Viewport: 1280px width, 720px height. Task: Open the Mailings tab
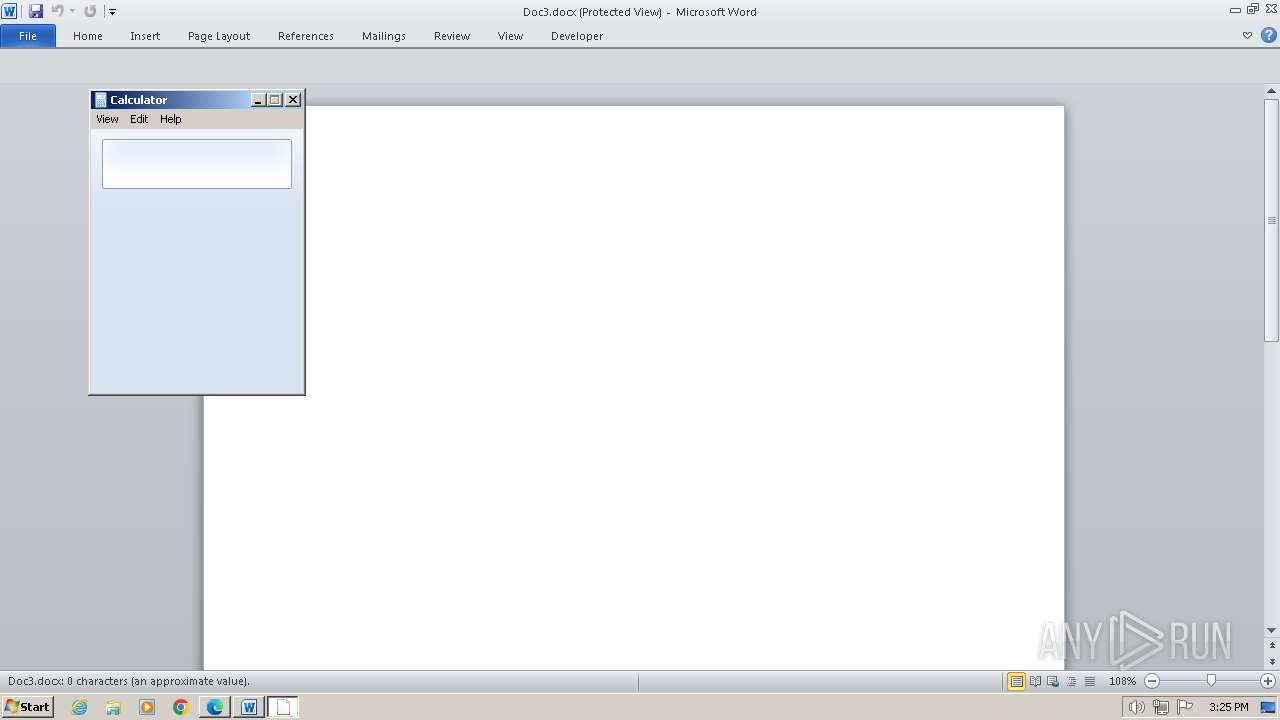click(384, 36)
